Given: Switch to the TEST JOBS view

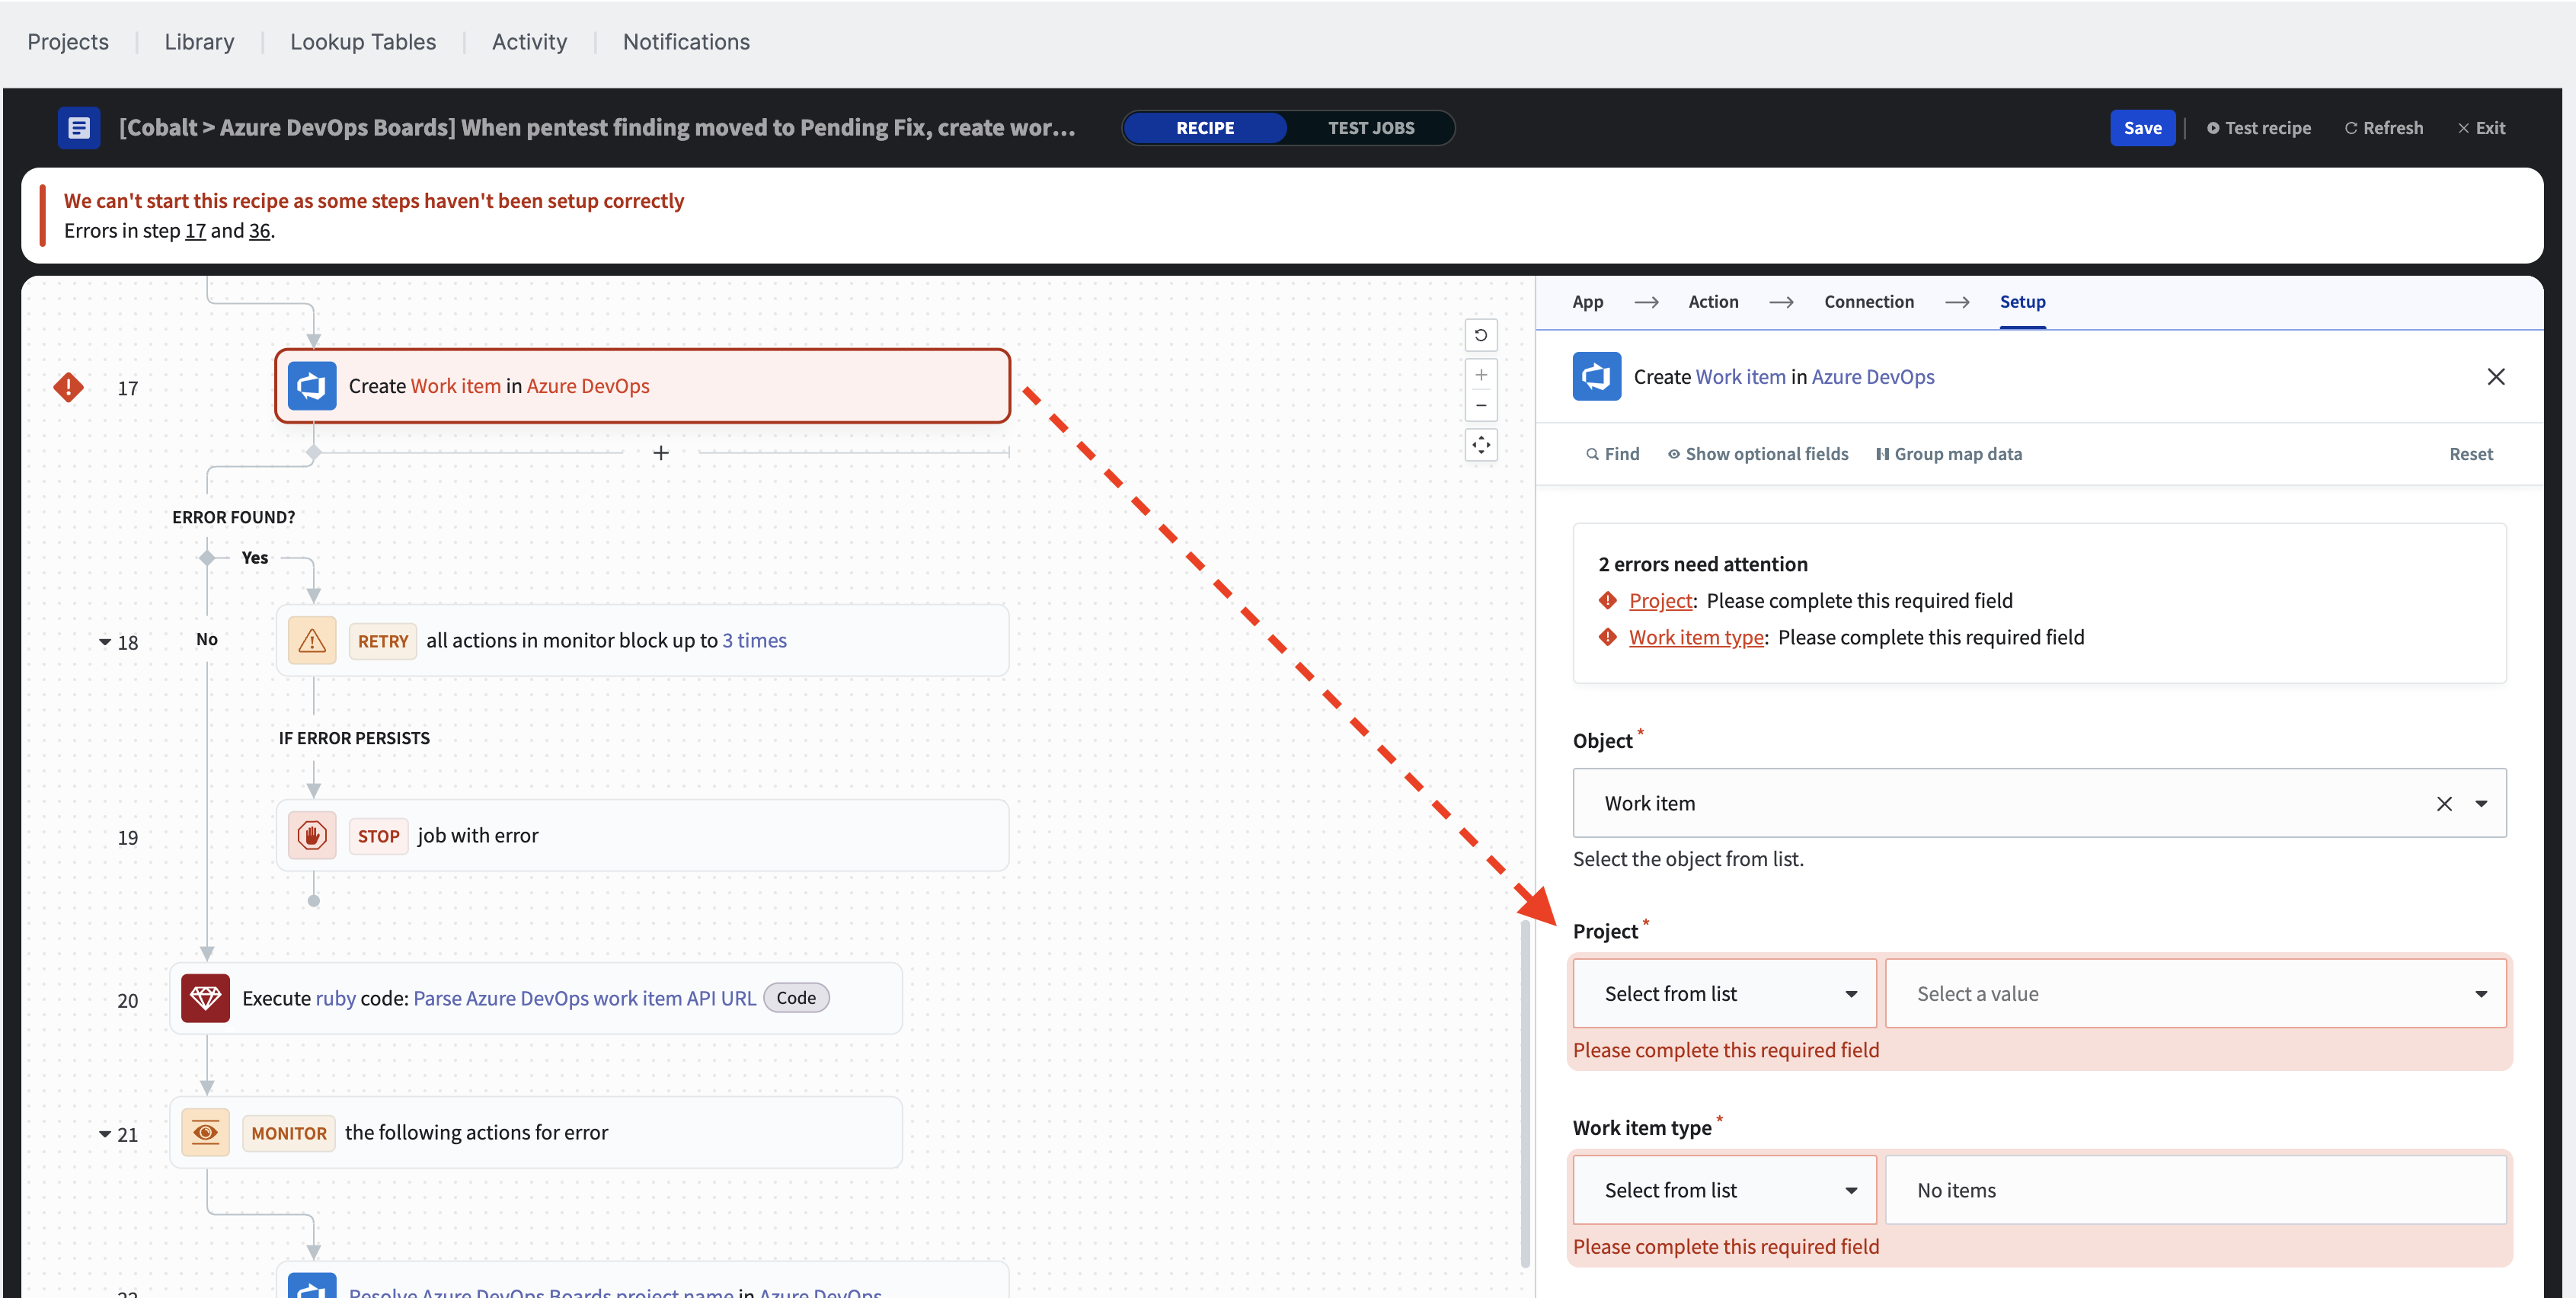Looking at the screenshot, I should (1371, 128).
